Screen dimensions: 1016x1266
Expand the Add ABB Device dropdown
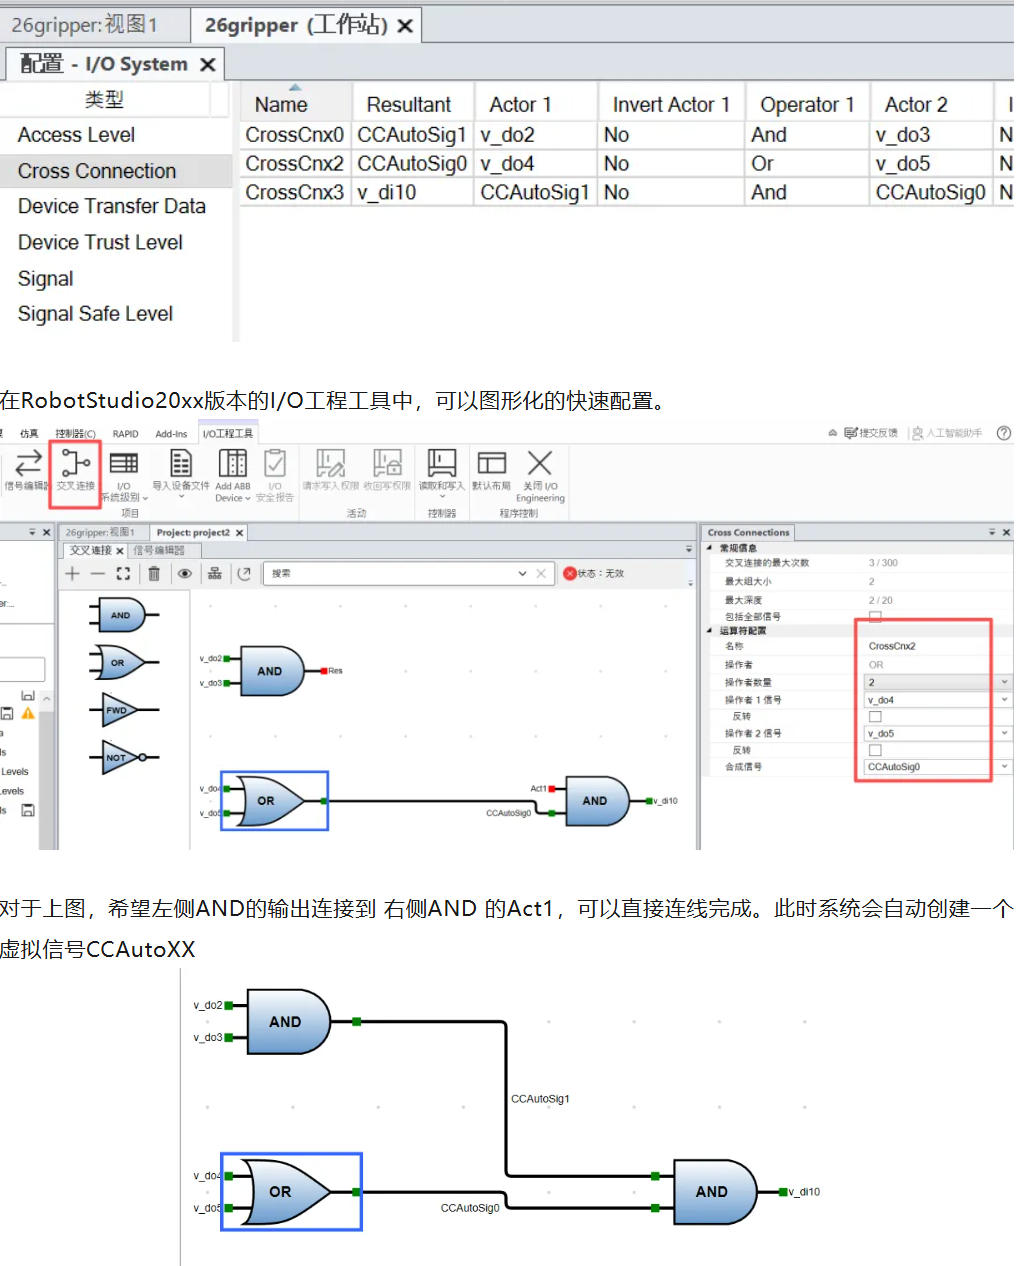point(233,498)
